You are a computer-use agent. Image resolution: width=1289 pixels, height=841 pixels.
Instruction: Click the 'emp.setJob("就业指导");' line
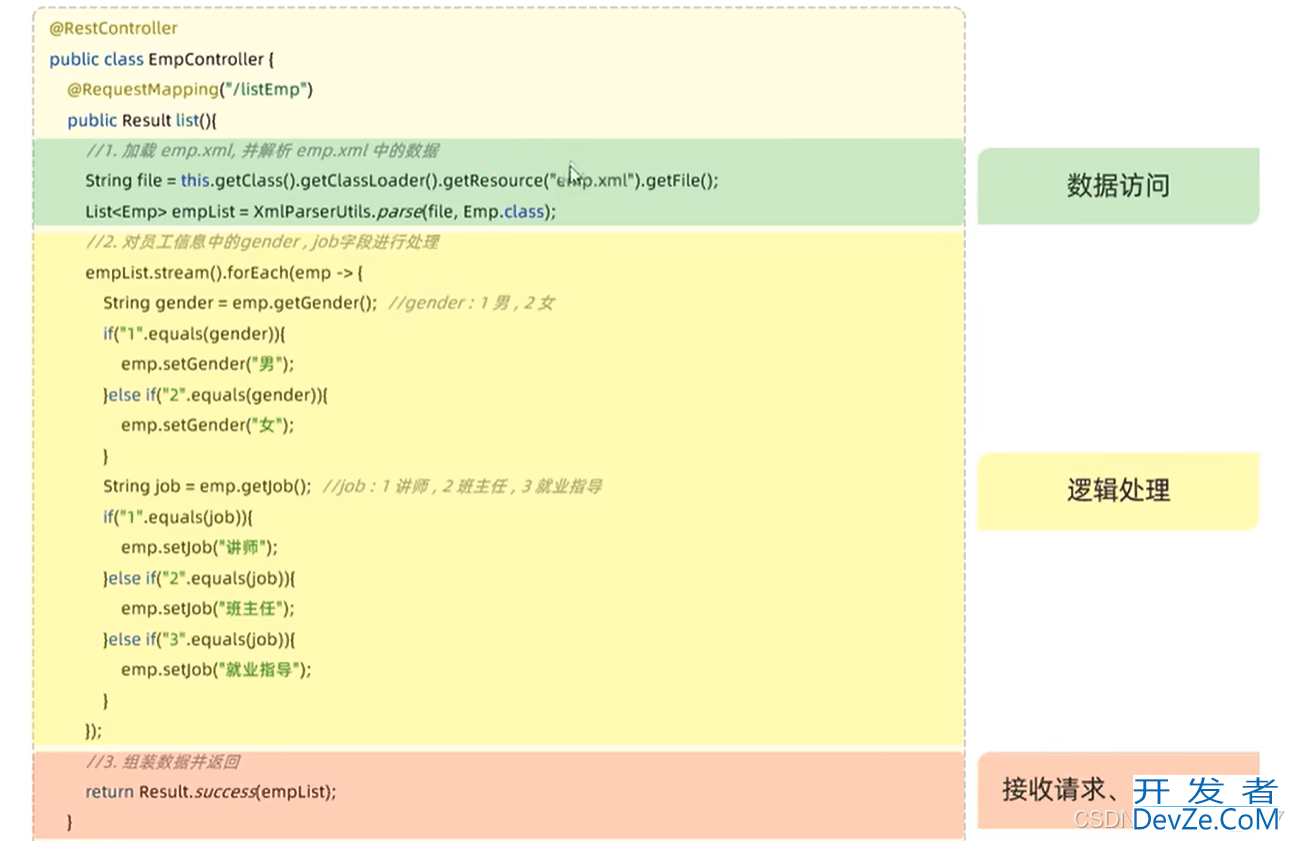pos(216,669)
